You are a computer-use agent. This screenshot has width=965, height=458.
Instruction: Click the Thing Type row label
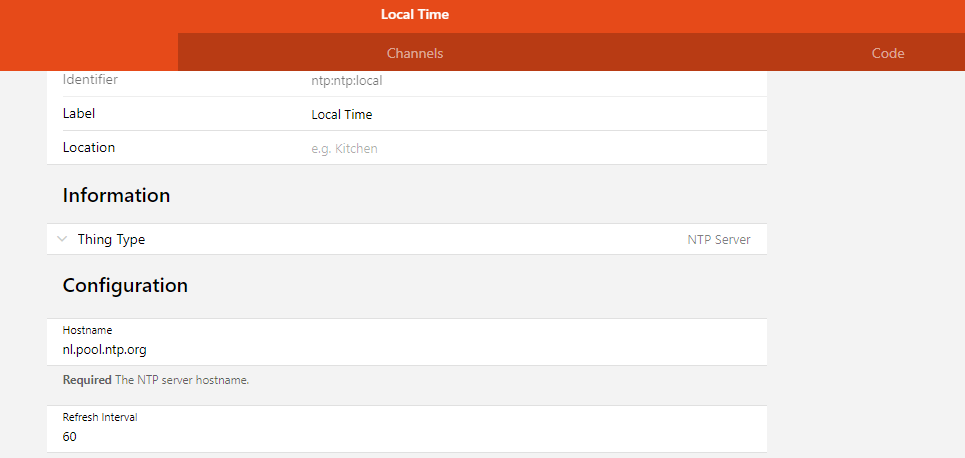(x=111, y=240)
